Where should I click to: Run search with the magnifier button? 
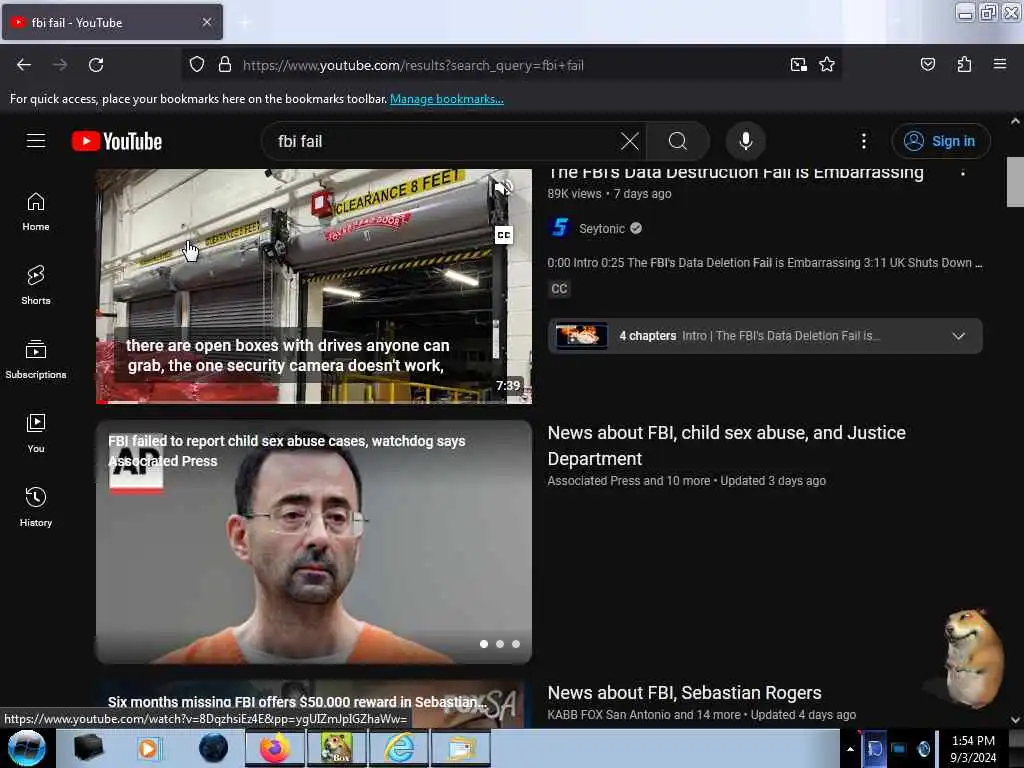678,141
